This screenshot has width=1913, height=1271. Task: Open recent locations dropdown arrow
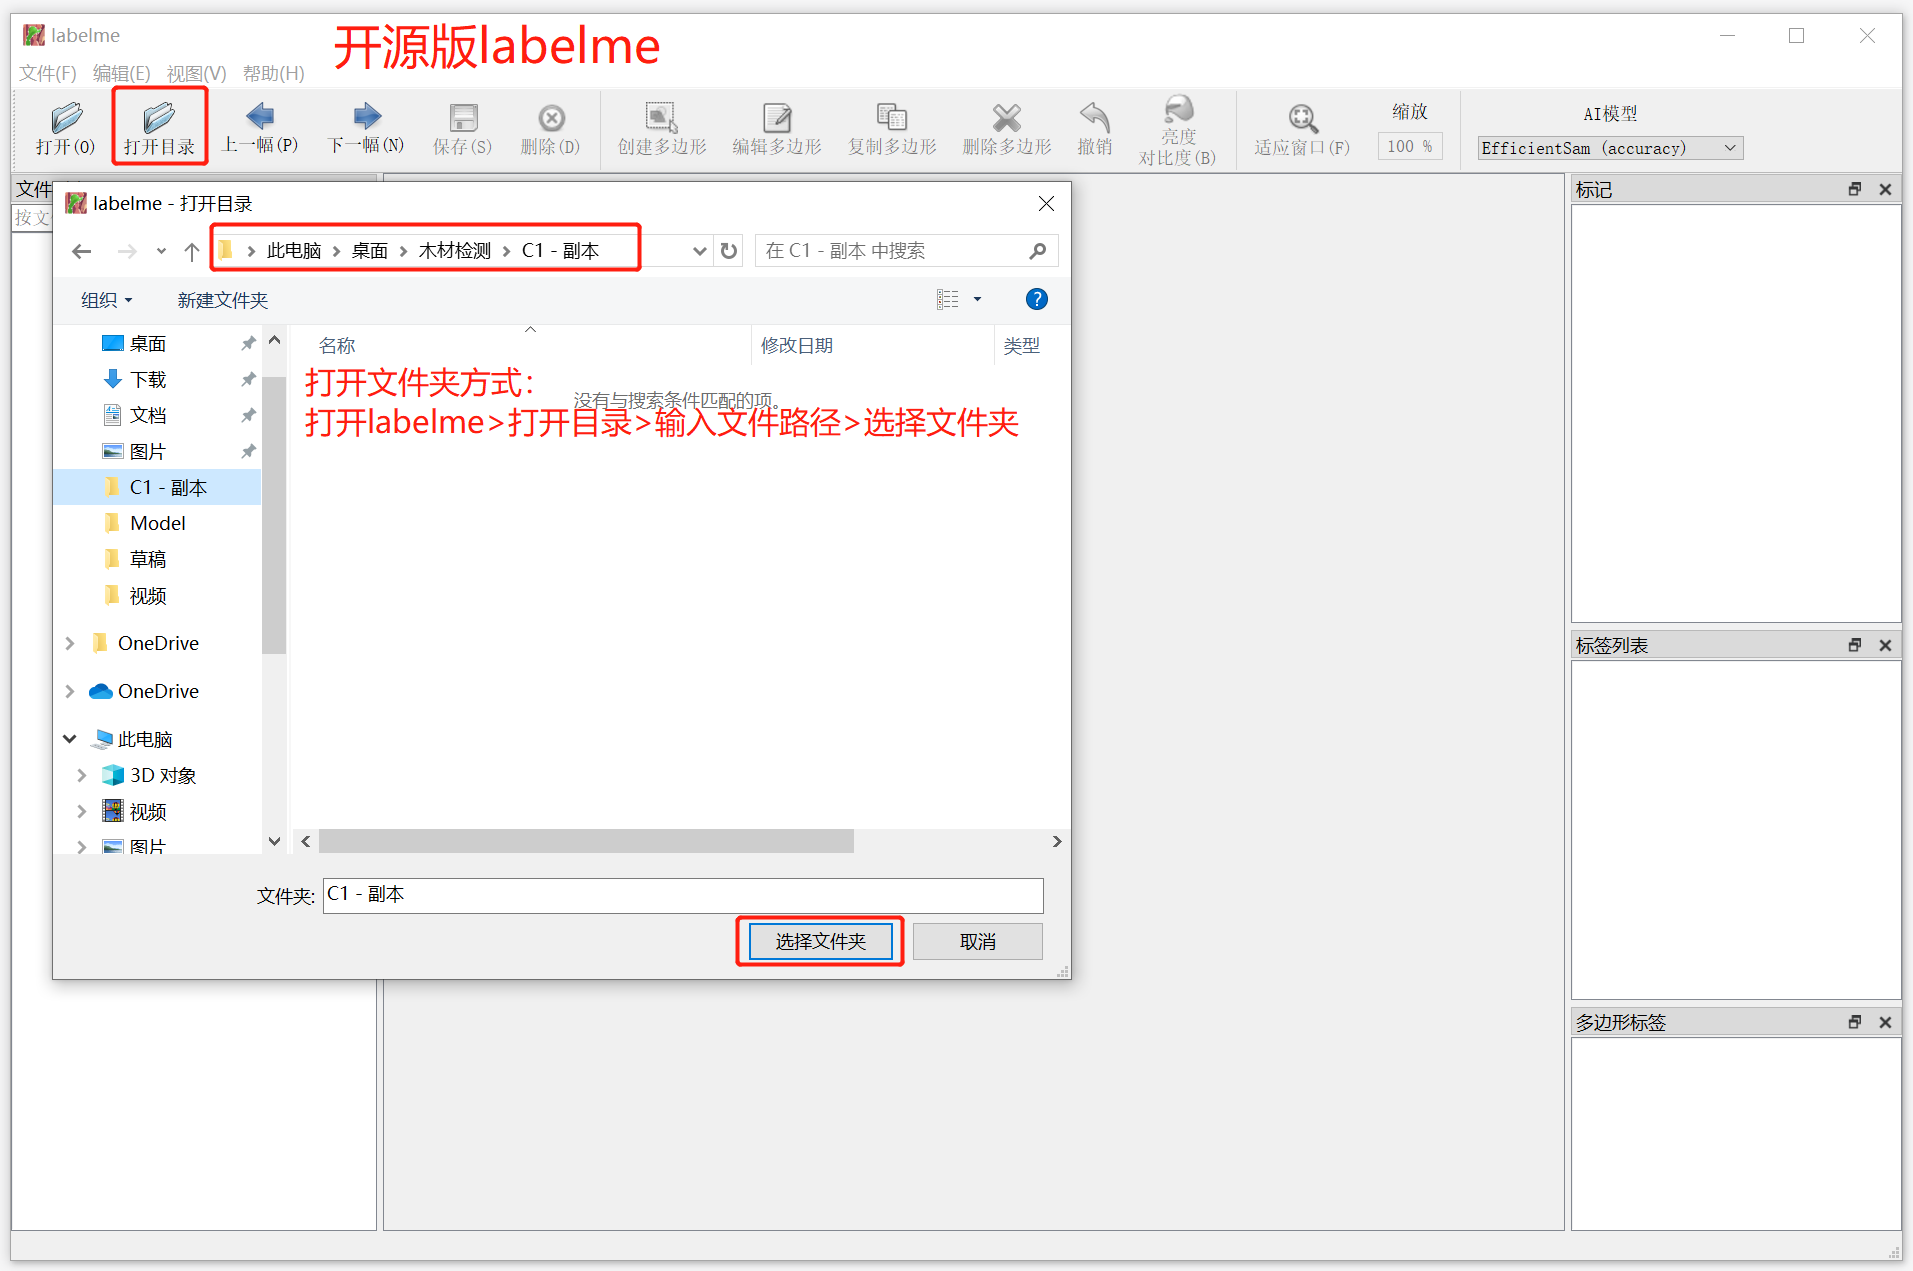click(x=161, y=251)
